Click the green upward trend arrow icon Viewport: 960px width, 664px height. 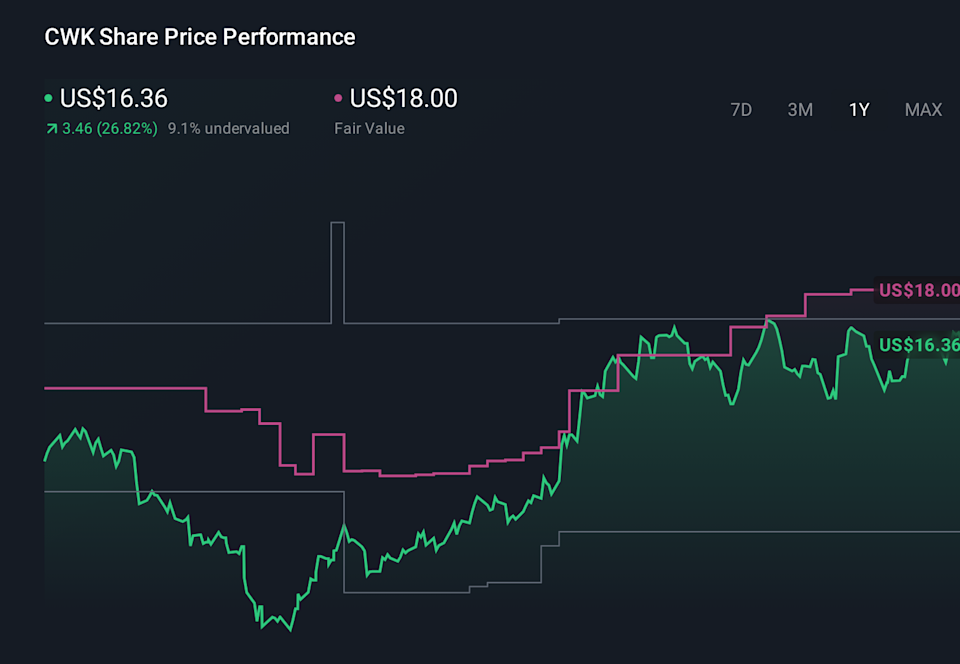[50, 129]
